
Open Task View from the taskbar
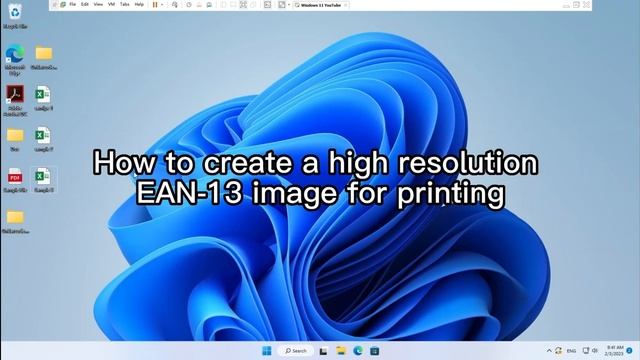point(323,351)
